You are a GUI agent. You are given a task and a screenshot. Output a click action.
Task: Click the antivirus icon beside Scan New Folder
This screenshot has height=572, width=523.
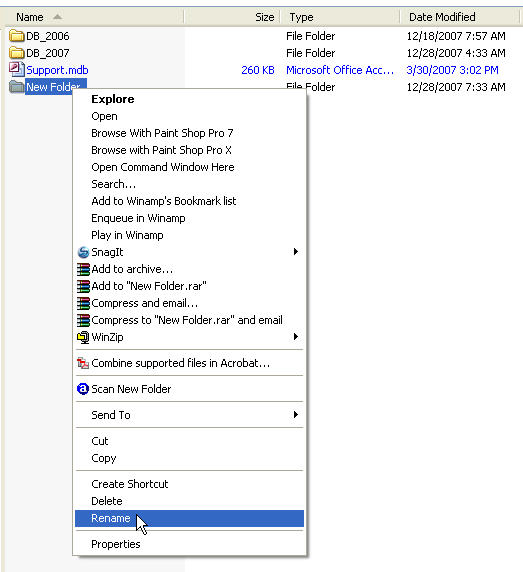click(x=83, y=389)
